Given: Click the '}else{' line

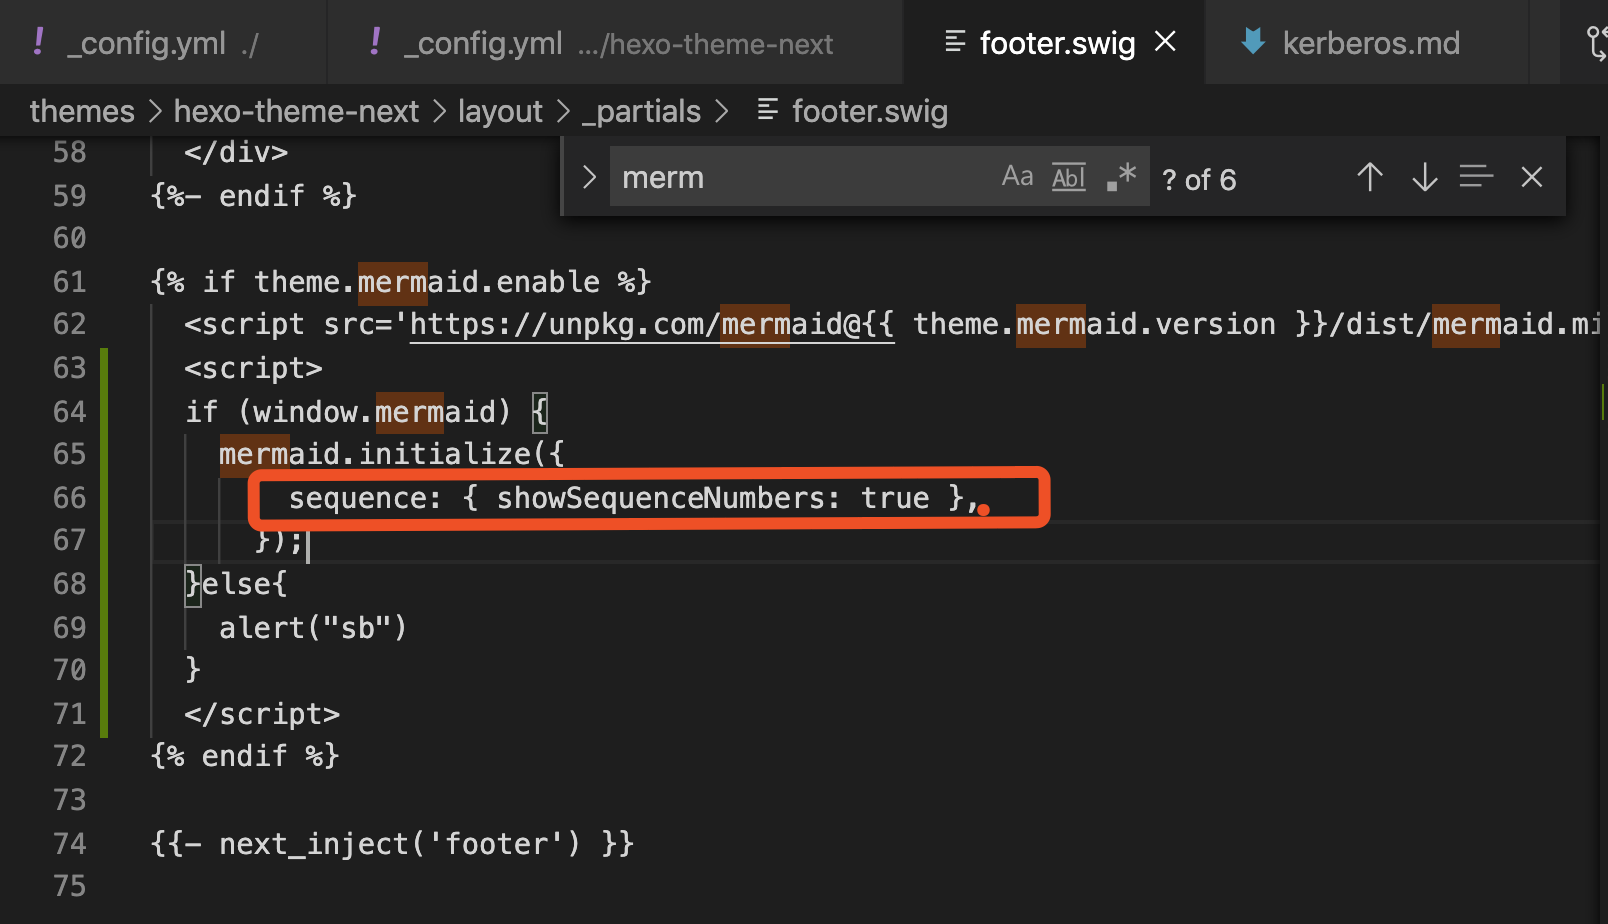Looking at the screenshot, I should [236, 584].
